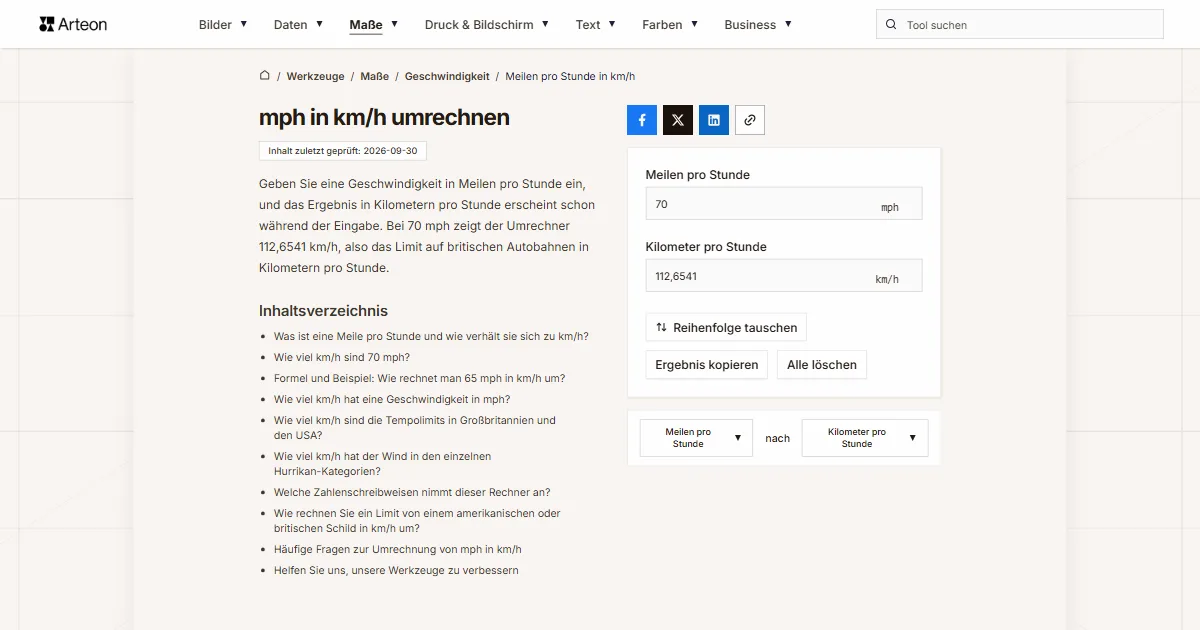Copy page link icon
Screen dimensions: 1200x630
coord(750,120)
